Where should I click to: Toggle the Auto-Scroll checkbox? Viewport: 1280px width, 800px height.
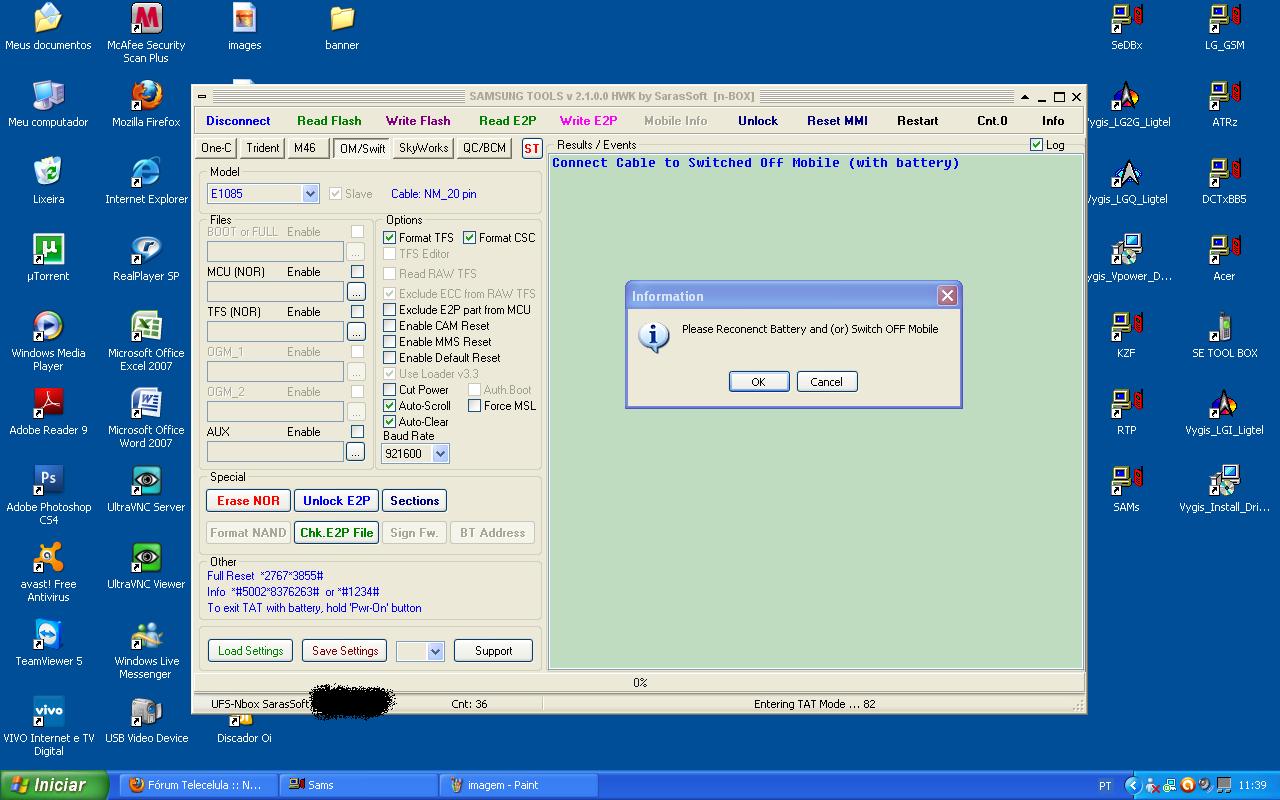click(390, 406)
